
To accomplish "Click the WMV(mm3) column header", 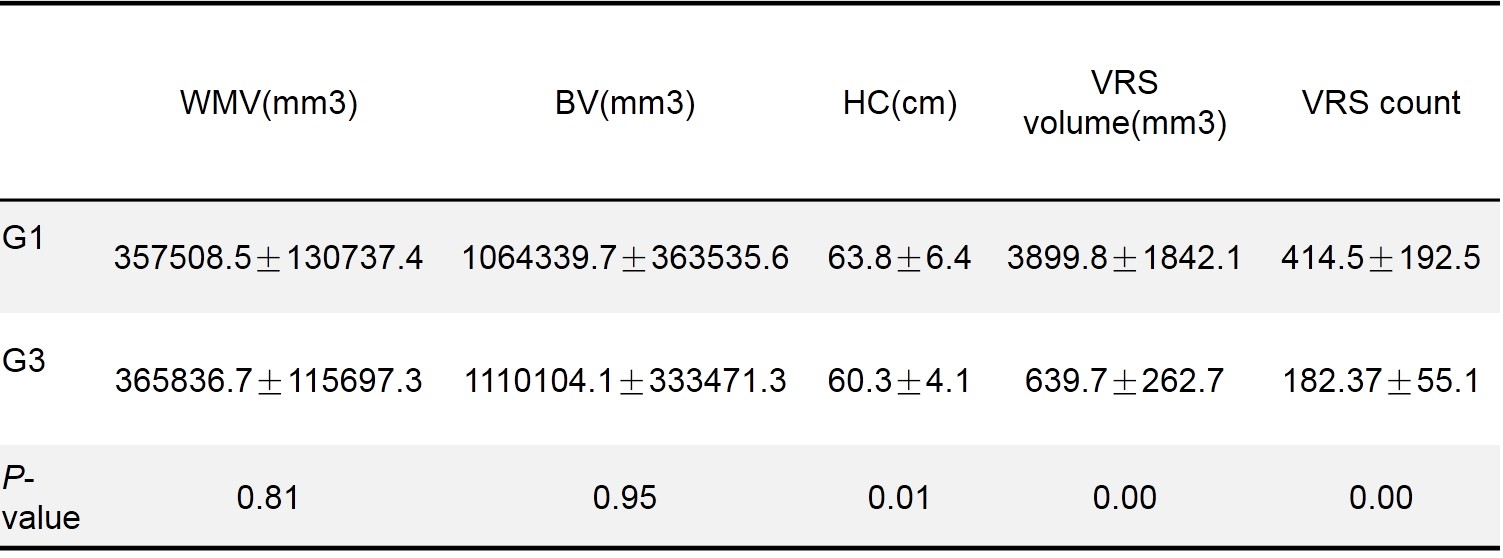I will point(268,105).
